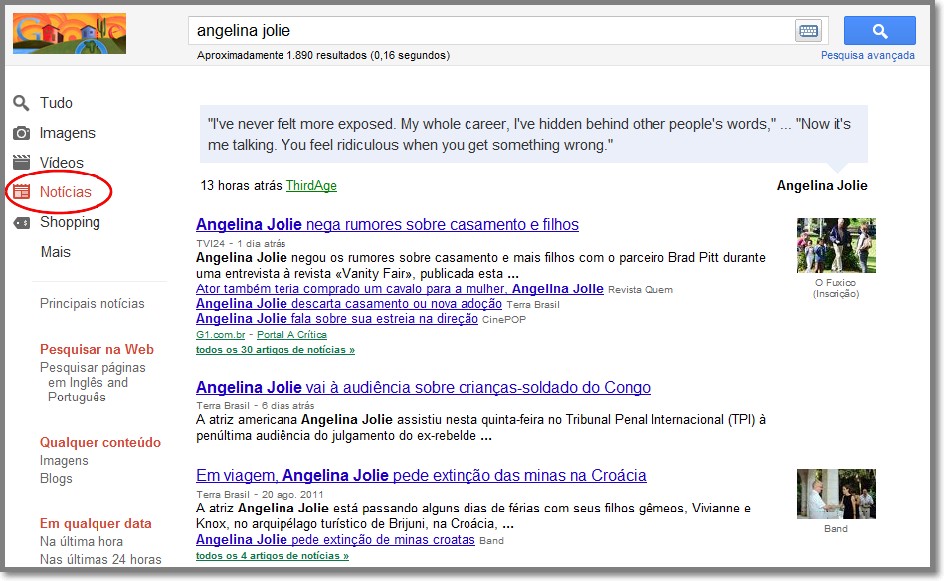Click the 'Angelina Jolie' quote attribution name
This screenshot has height=581, width=944.
(822, 185)
